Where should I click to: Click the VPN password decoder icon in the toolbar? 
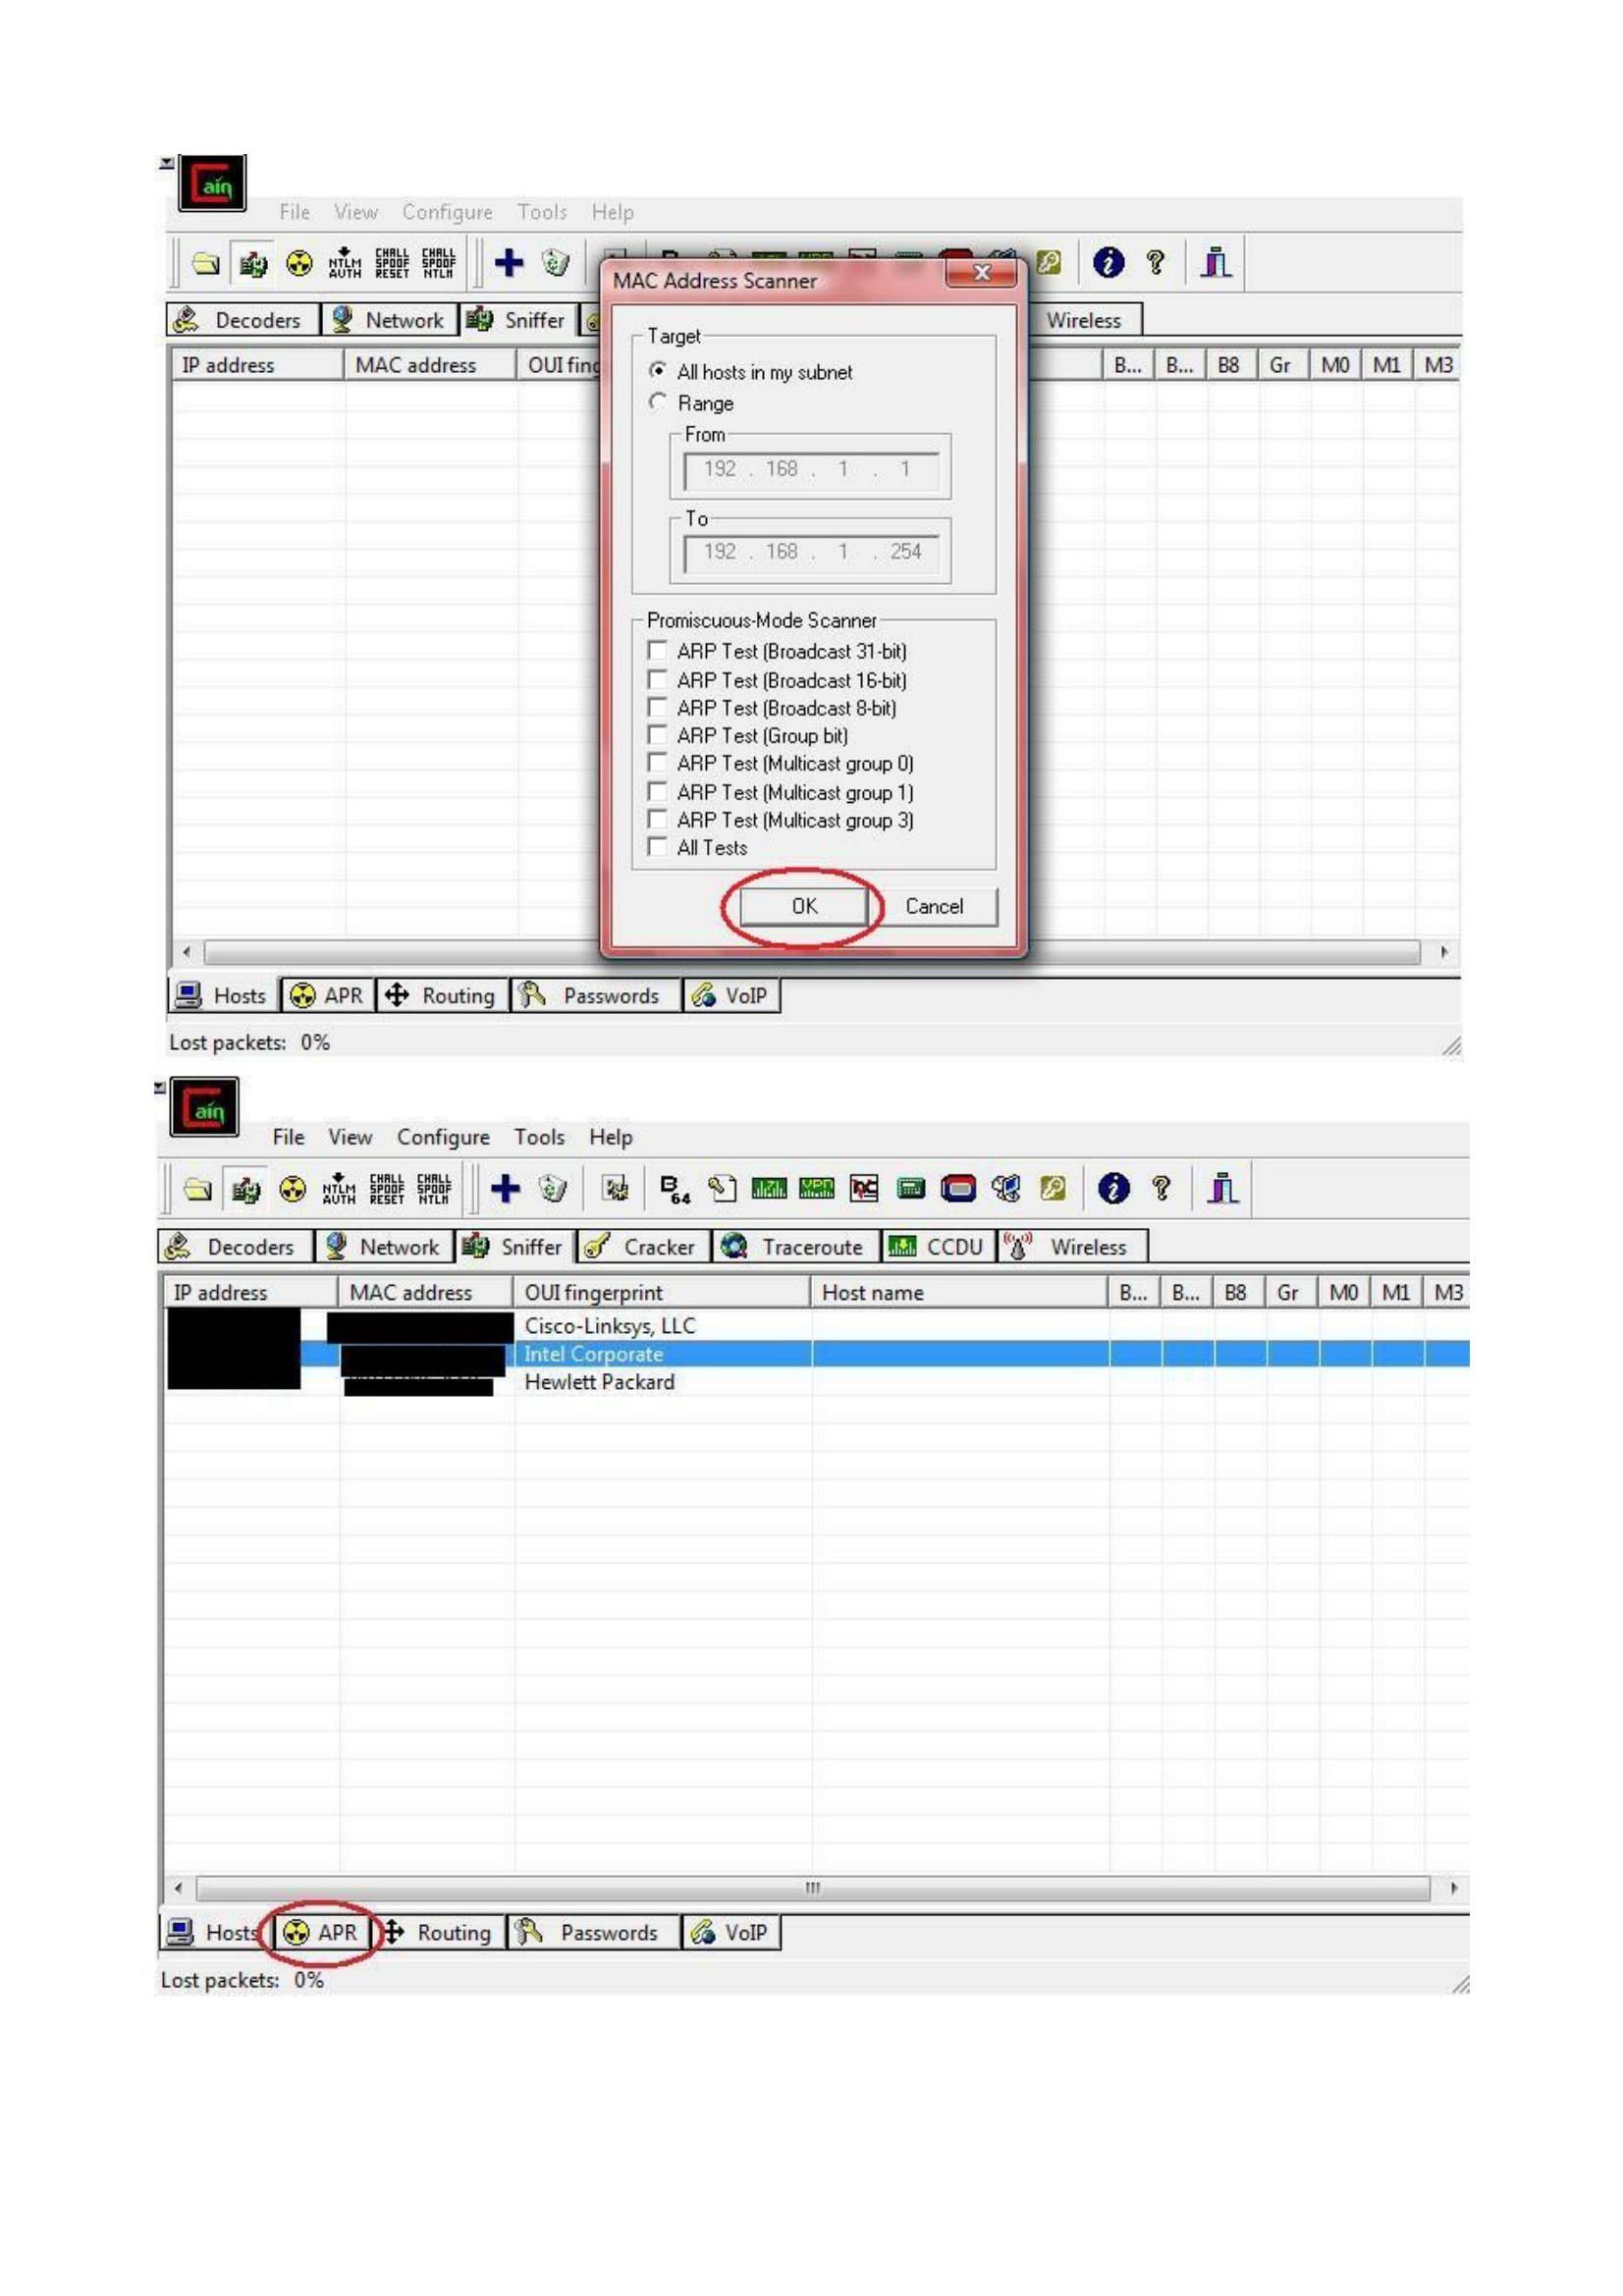(x=816, y=1188)
